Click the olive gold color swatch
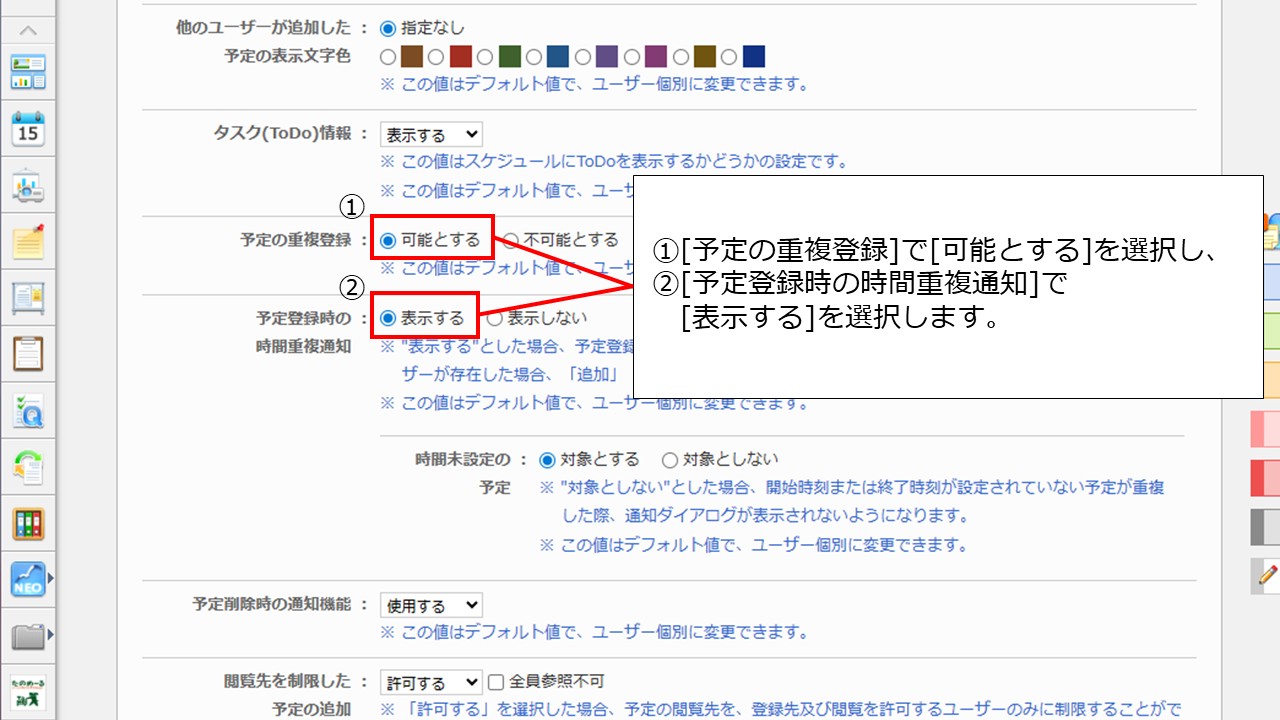 pyautogui.click(x=705, y=56)
